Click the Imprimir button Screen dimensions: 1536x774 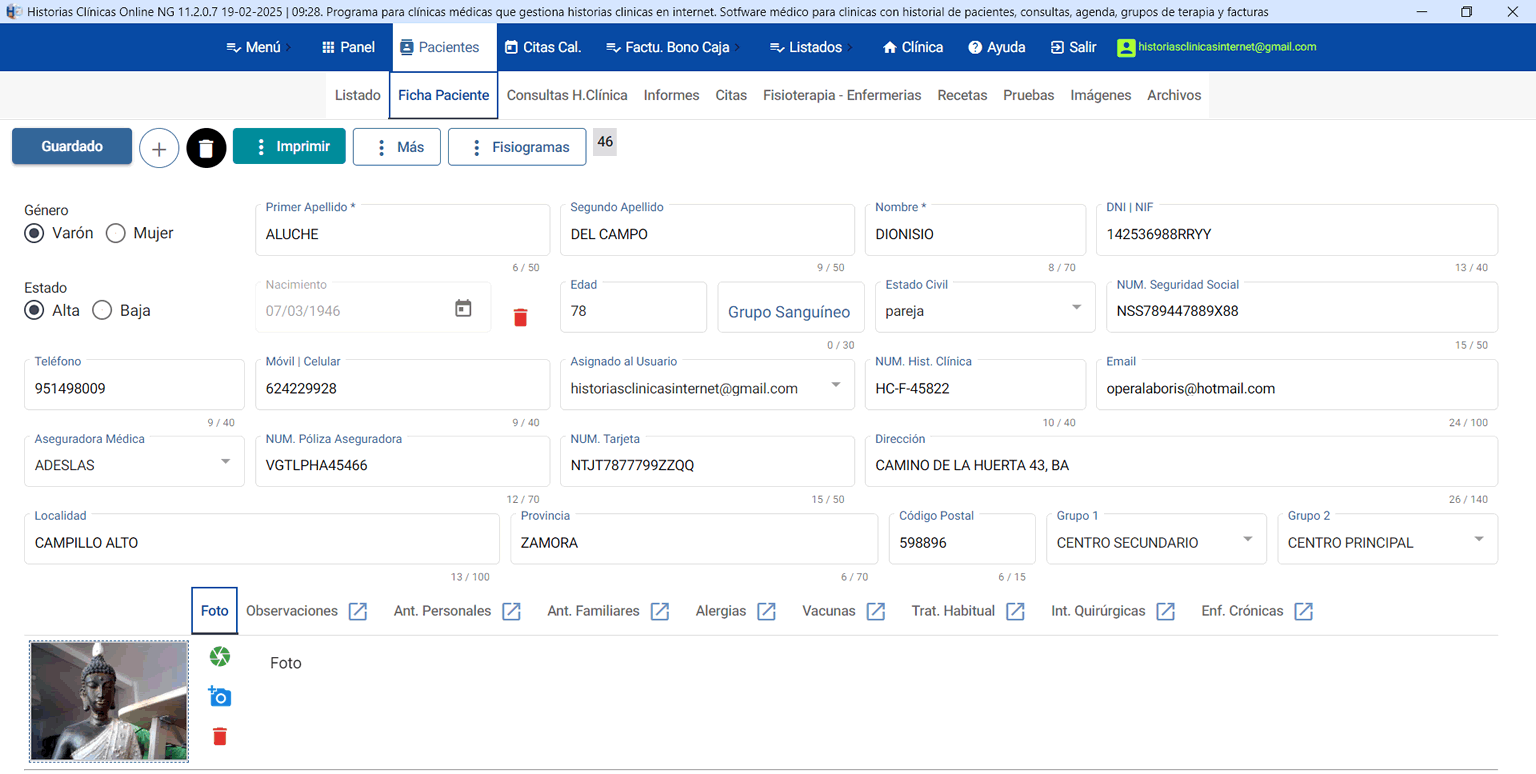[x=289, y=146]
